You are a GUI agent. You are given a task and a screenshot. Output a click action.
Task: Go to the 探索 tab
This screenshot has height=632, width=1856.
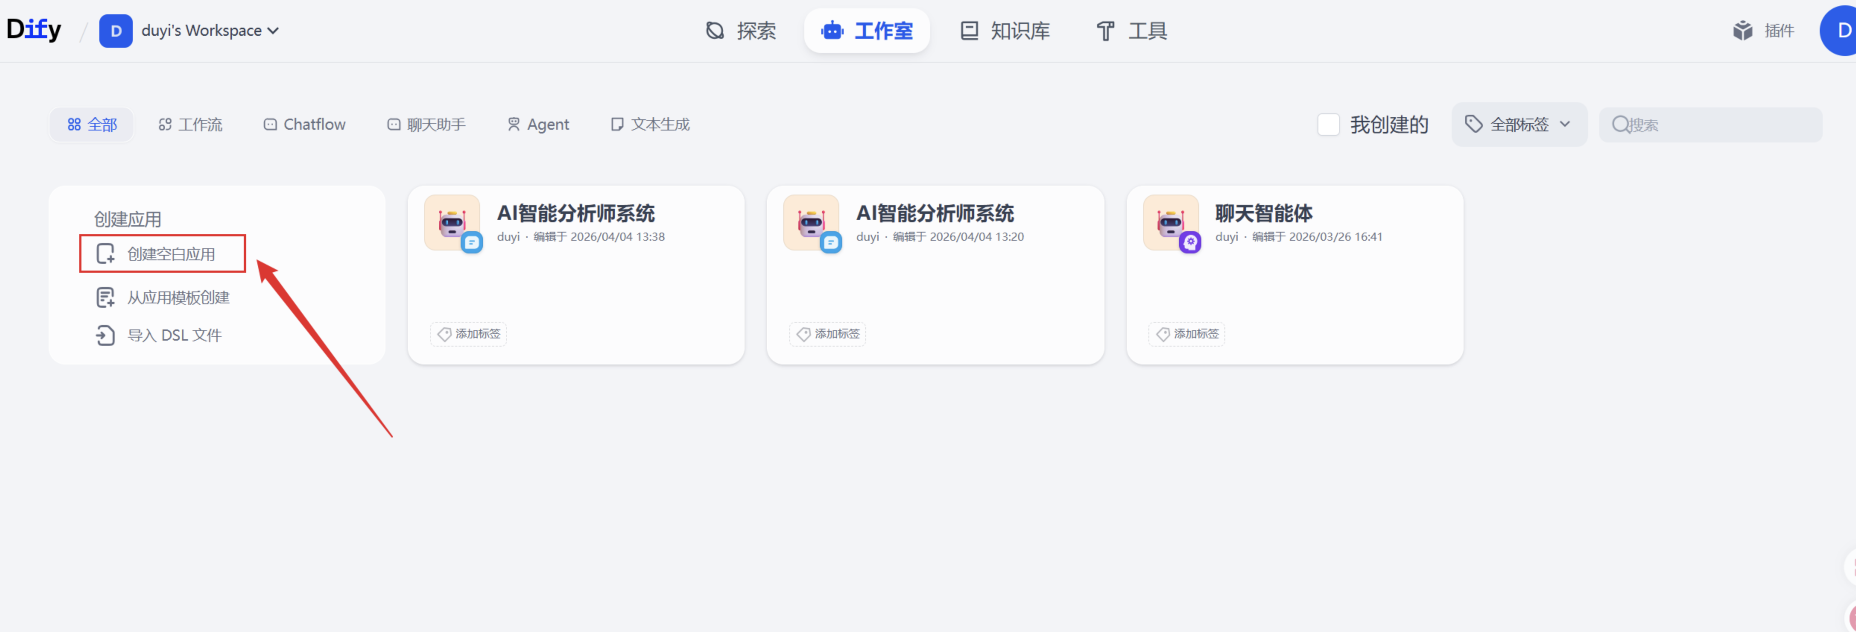click(x=741, y=31)
